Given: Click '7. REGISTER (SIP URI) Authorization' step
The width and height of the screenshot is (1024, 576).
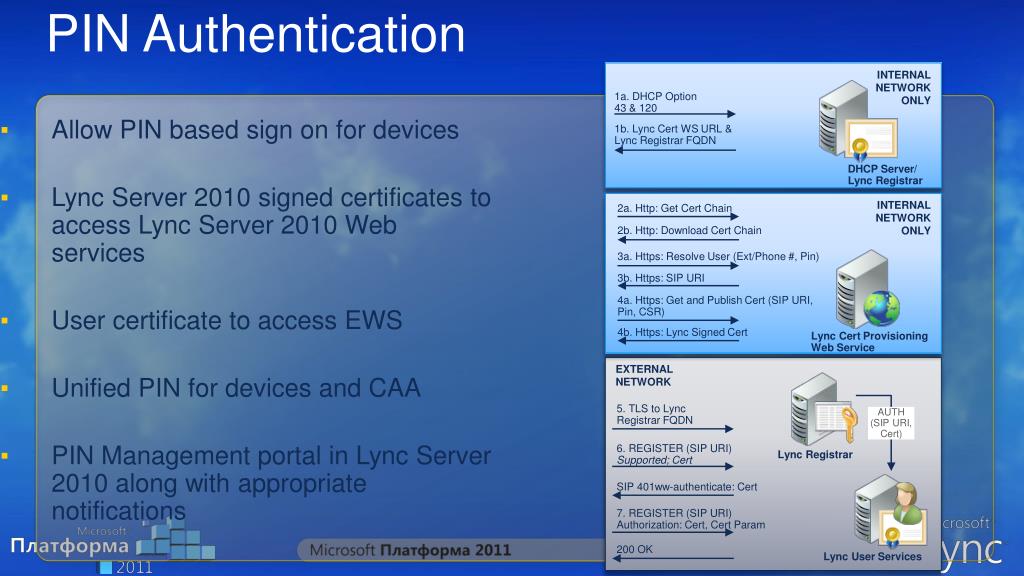Looking at the screenshot, I should [x=690, y=519].
